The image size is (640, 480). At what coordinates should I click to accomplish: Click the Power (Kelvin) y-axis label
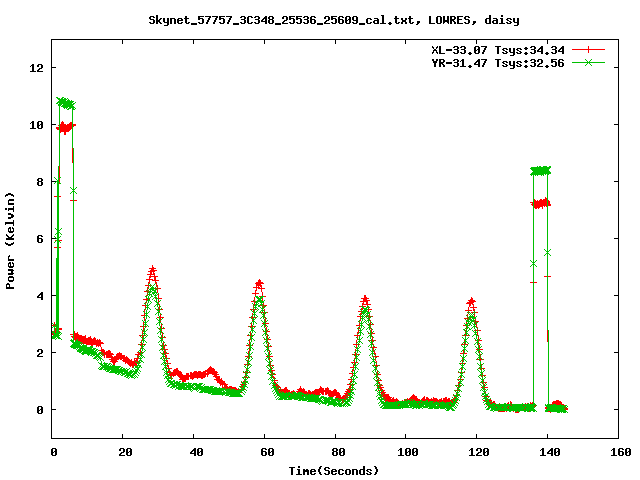click(11, 240)
